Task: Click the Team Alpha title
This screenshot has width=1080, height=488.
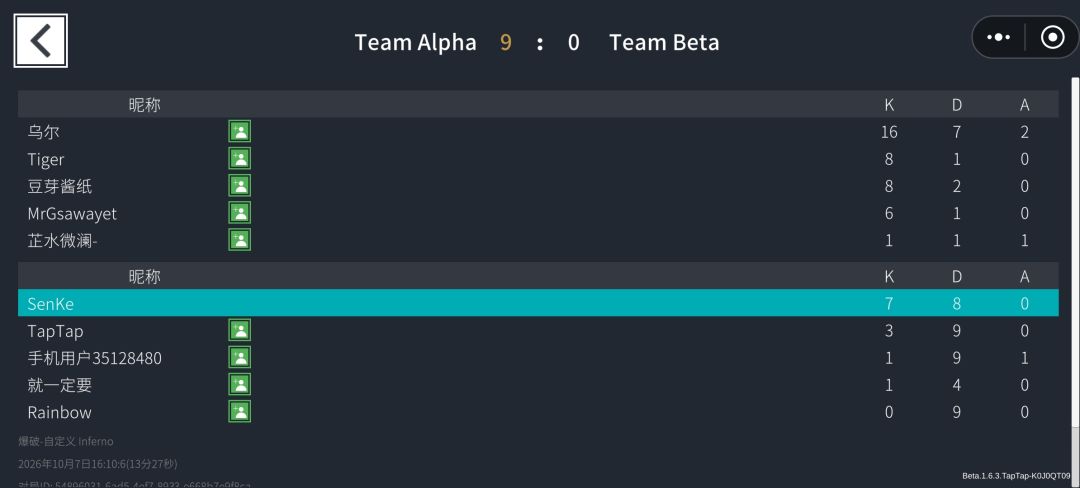Action: pos(415,43)
